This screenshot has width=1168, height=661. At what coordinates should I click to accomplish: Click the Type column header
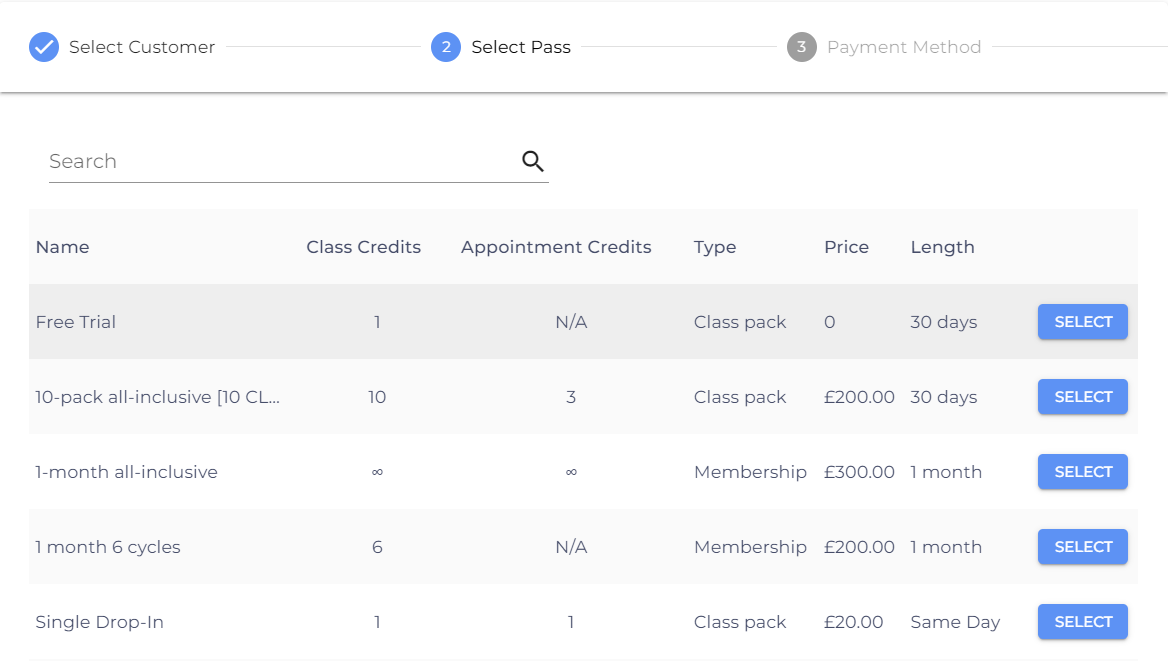715,247
